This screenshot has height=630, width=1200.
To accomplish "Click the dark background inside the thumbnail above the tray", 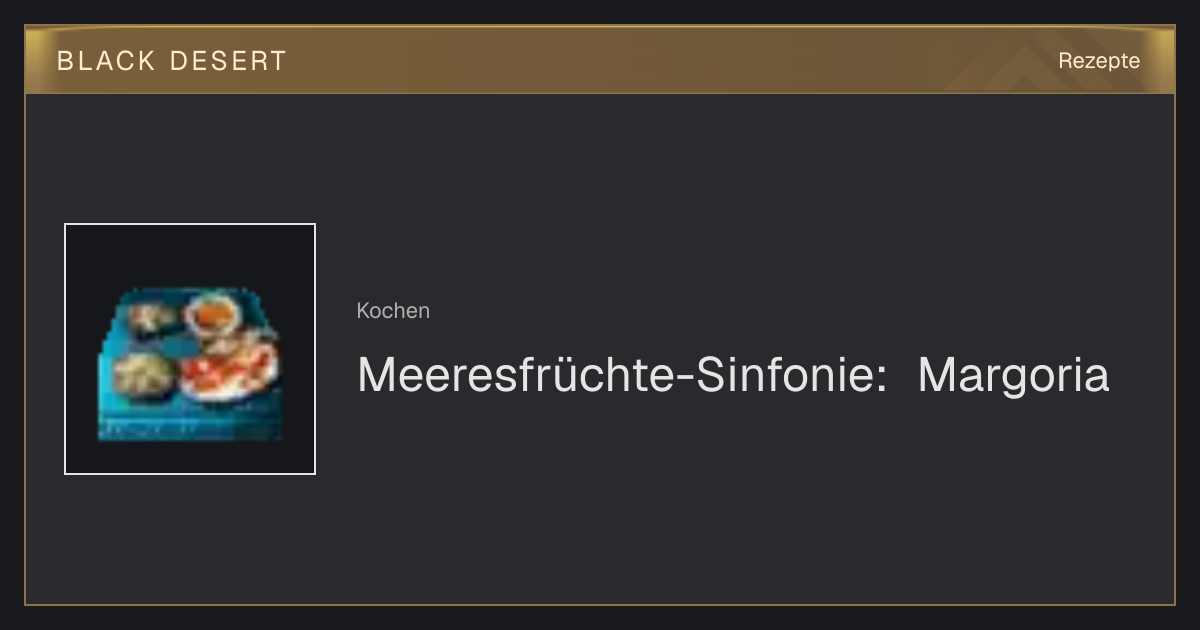I will pyautogui.click(x=190, y=255).
